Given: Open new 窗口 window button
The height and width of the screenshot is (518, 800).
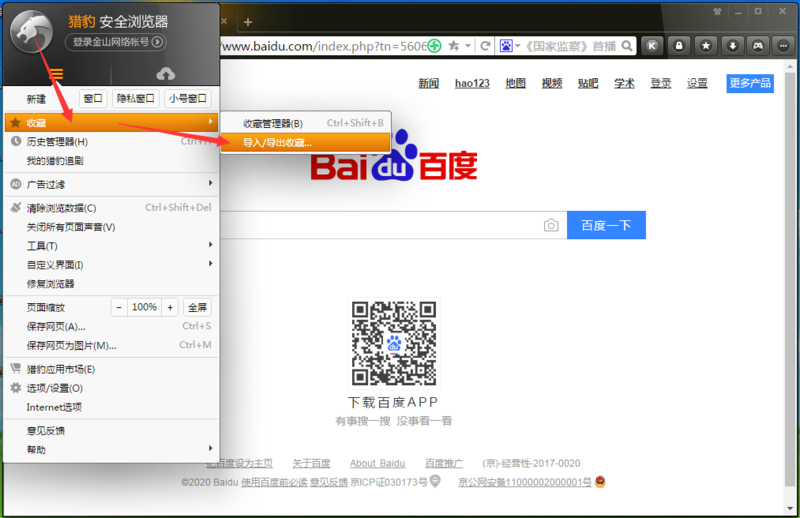Looking at the screenshot, I should click(93, 98).
